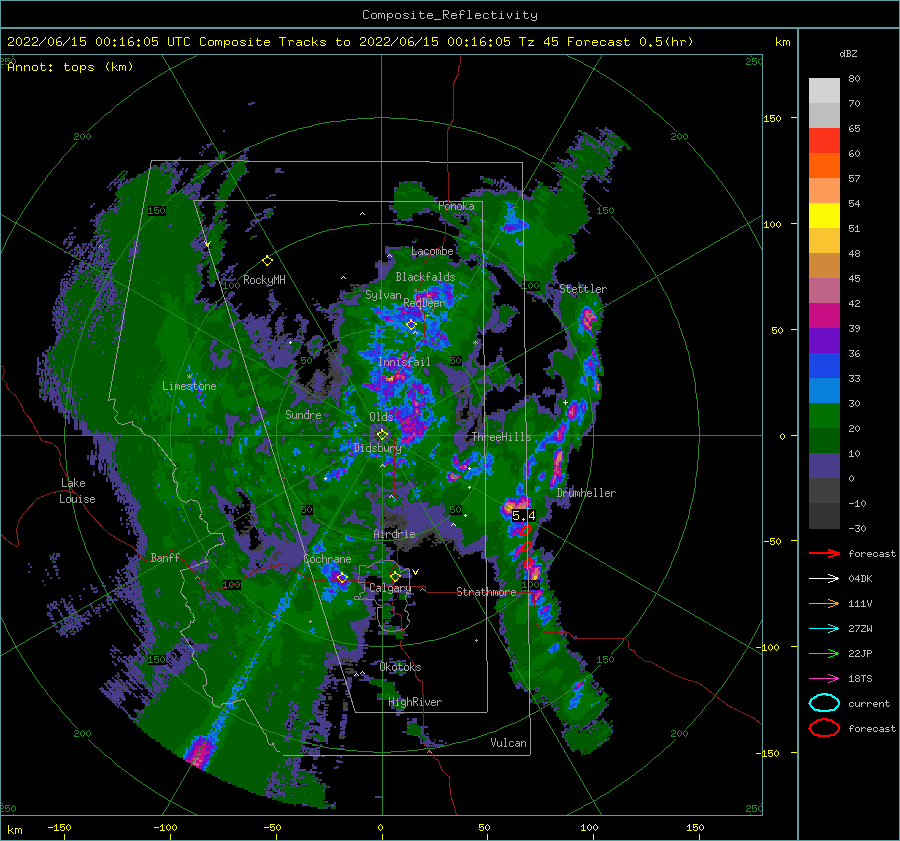The height and width of the screenshot is (841, 900).
Task: Click the red forecast arrow in legend
Action: point(824,553)
